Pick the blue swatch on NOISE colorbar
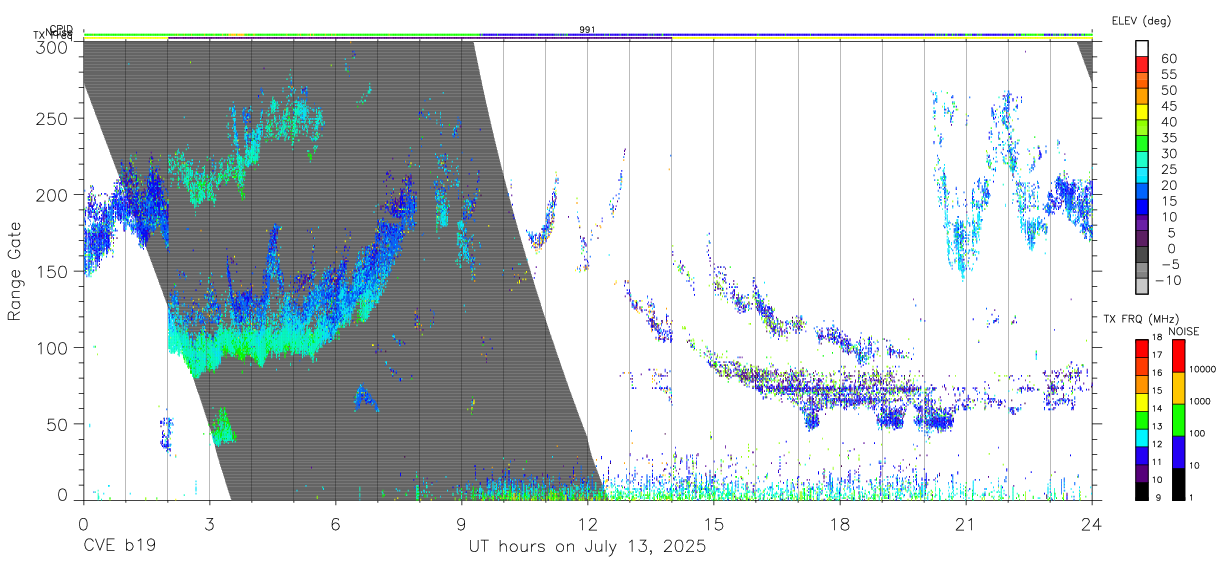 coord(1177,452)
